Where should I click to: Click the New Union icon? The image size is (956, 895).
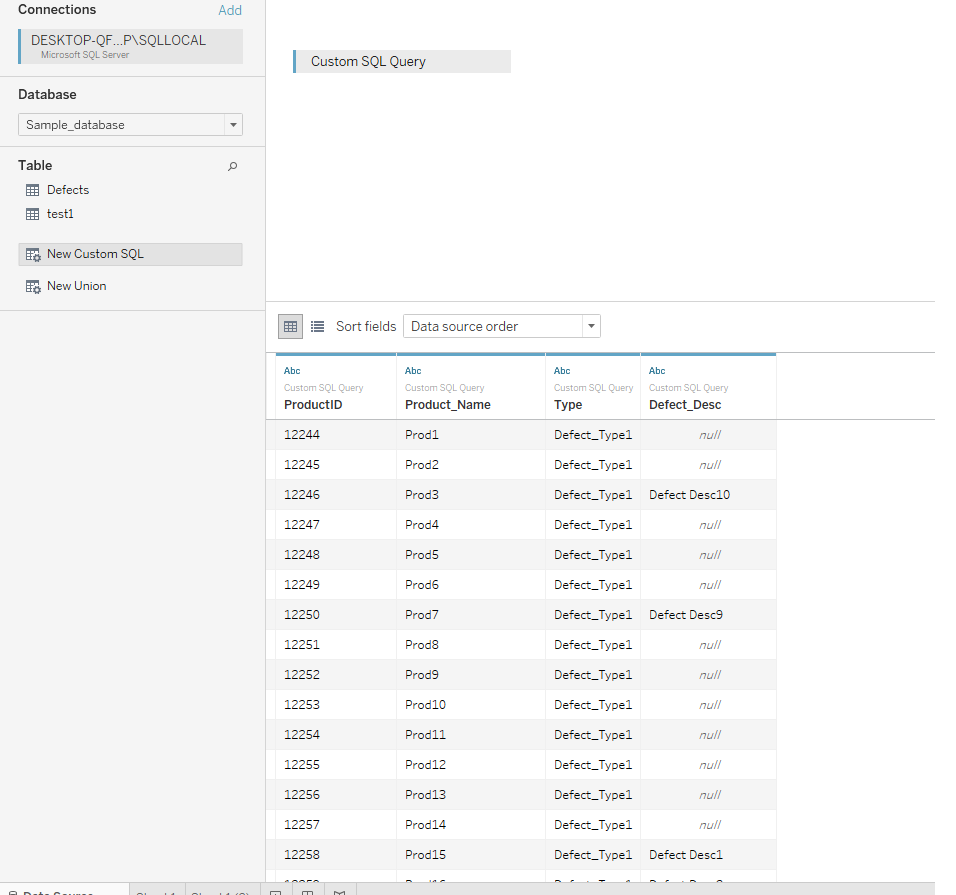pos(32,286)
